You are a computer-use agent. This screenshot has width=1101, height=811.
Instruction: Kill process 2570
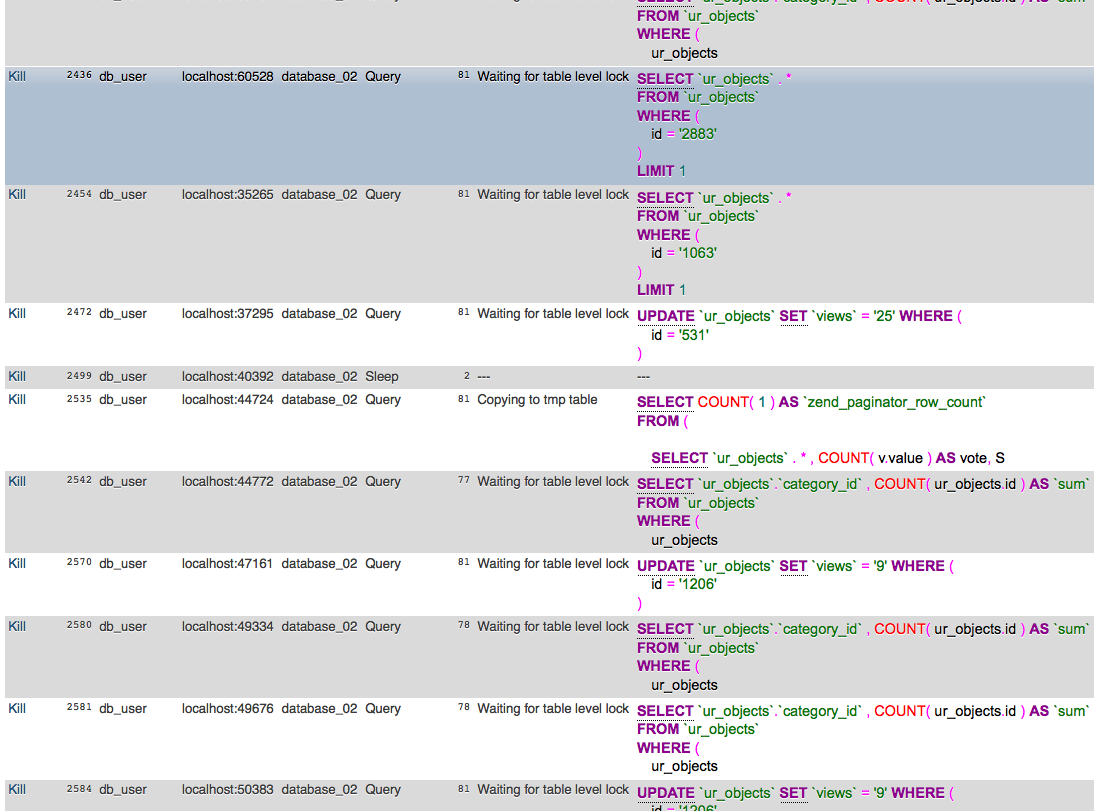[x=17, y=564]
